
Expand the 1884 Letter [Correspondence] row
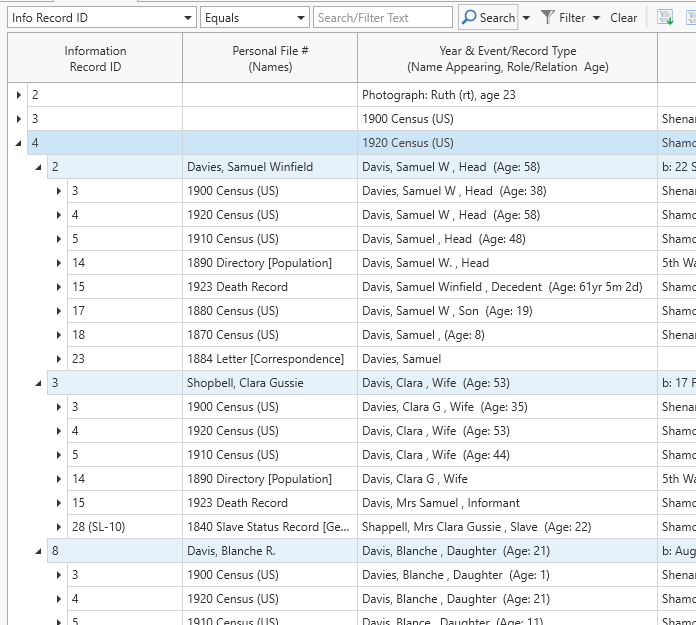(59, 359)
